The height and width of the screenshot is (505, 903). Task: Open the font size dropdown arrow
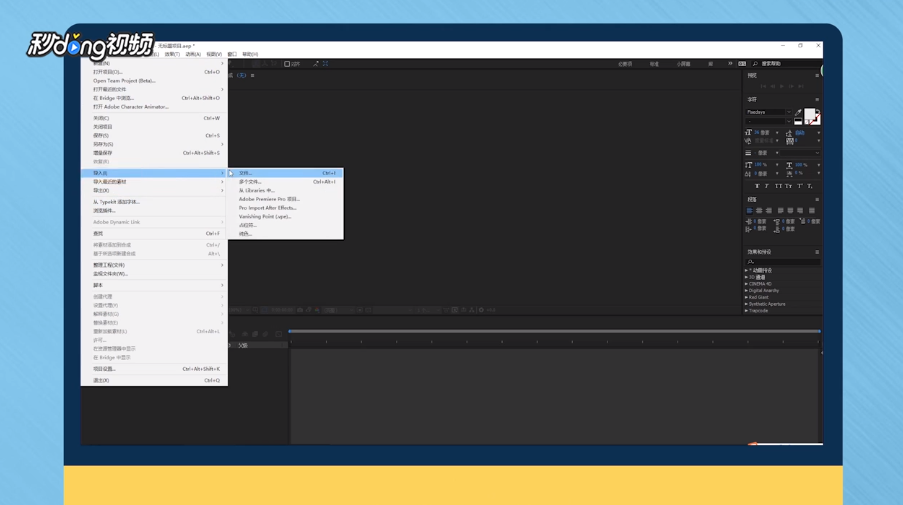pyautogui.click(x=777, y=132)
